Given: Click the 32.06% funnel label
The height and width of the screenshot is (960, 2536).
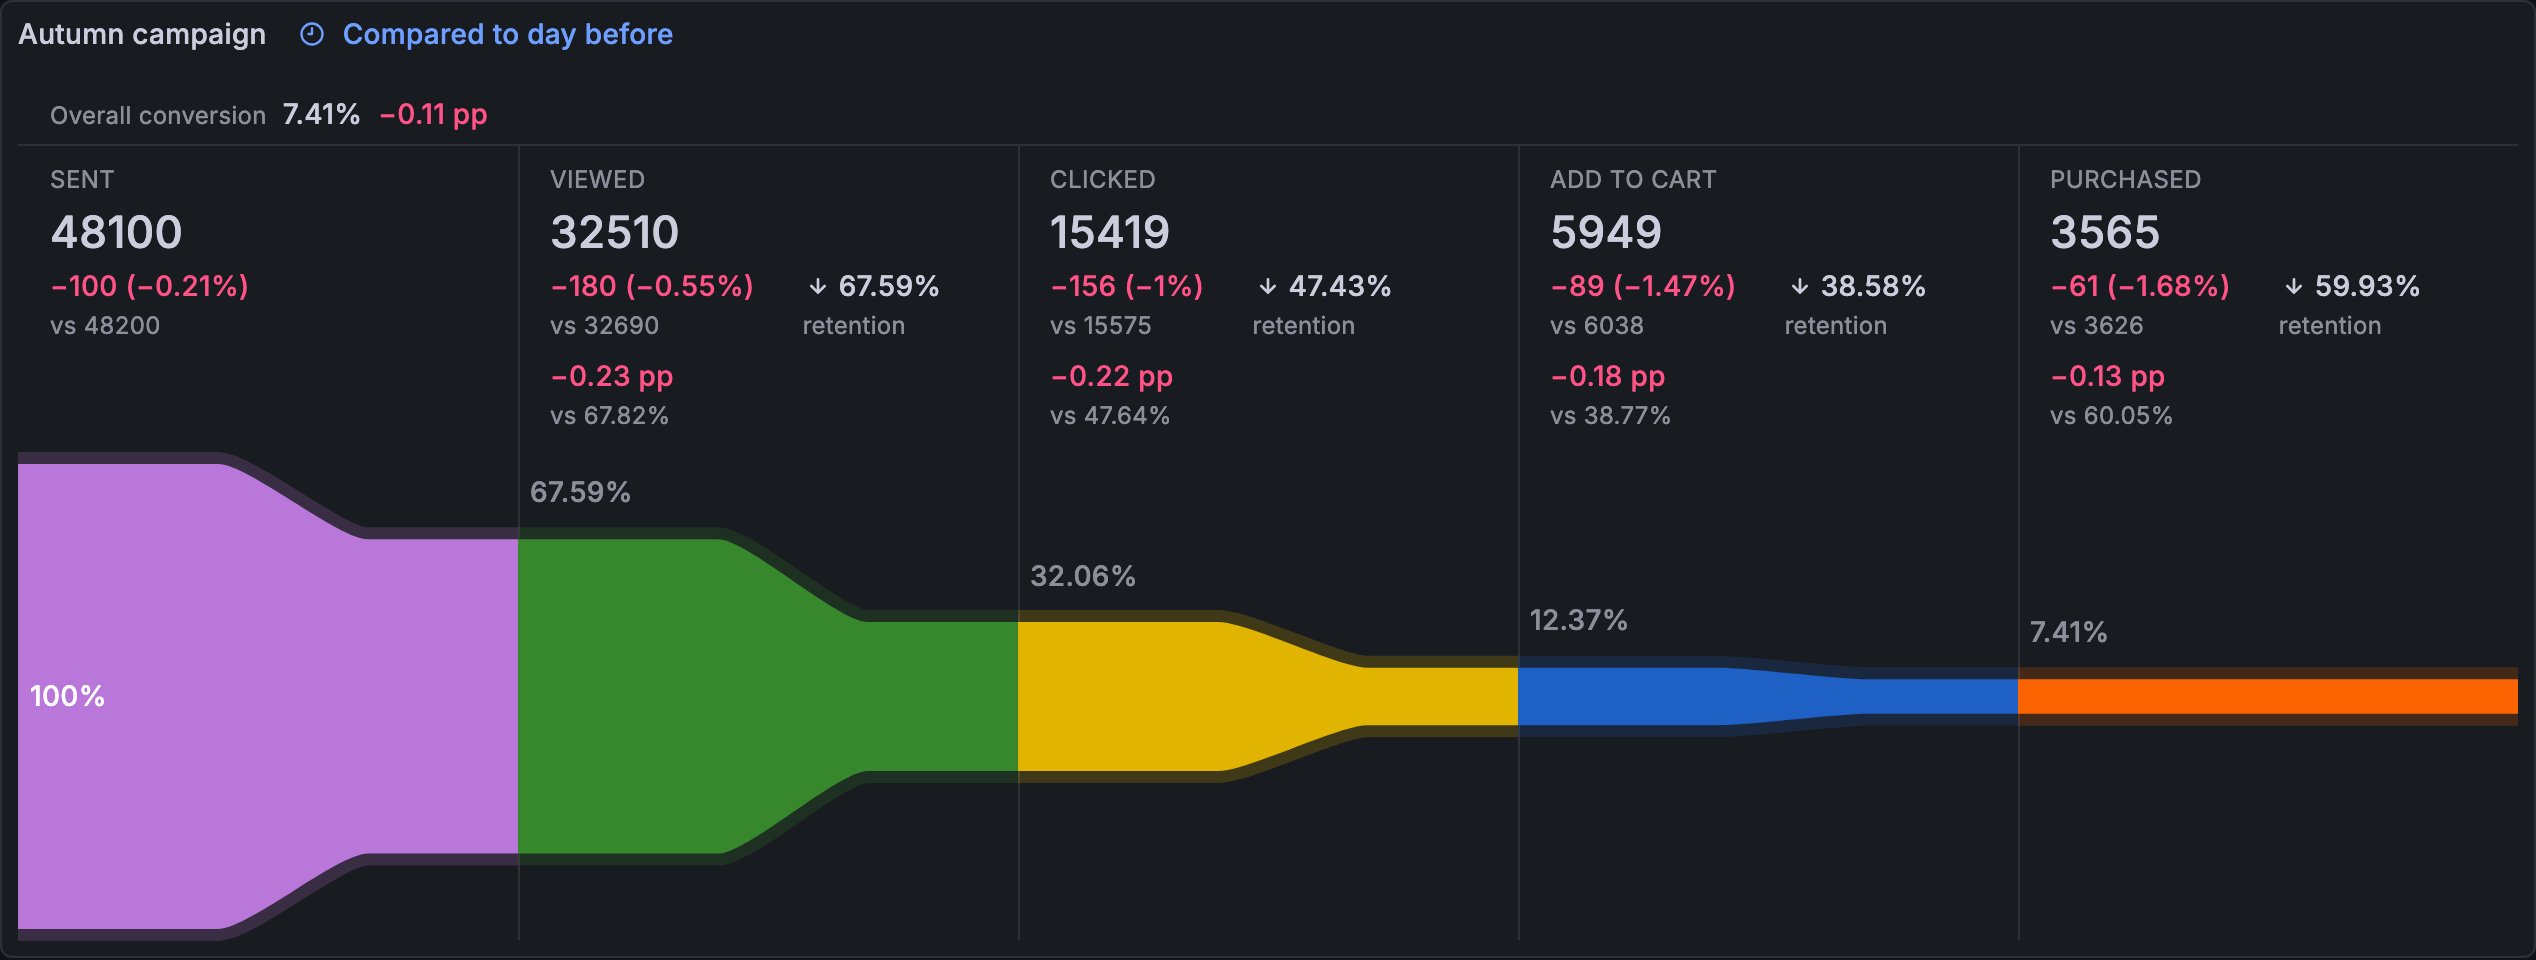Looking at the screenshot, I should pyautogui.click(x=1083, y=576).
